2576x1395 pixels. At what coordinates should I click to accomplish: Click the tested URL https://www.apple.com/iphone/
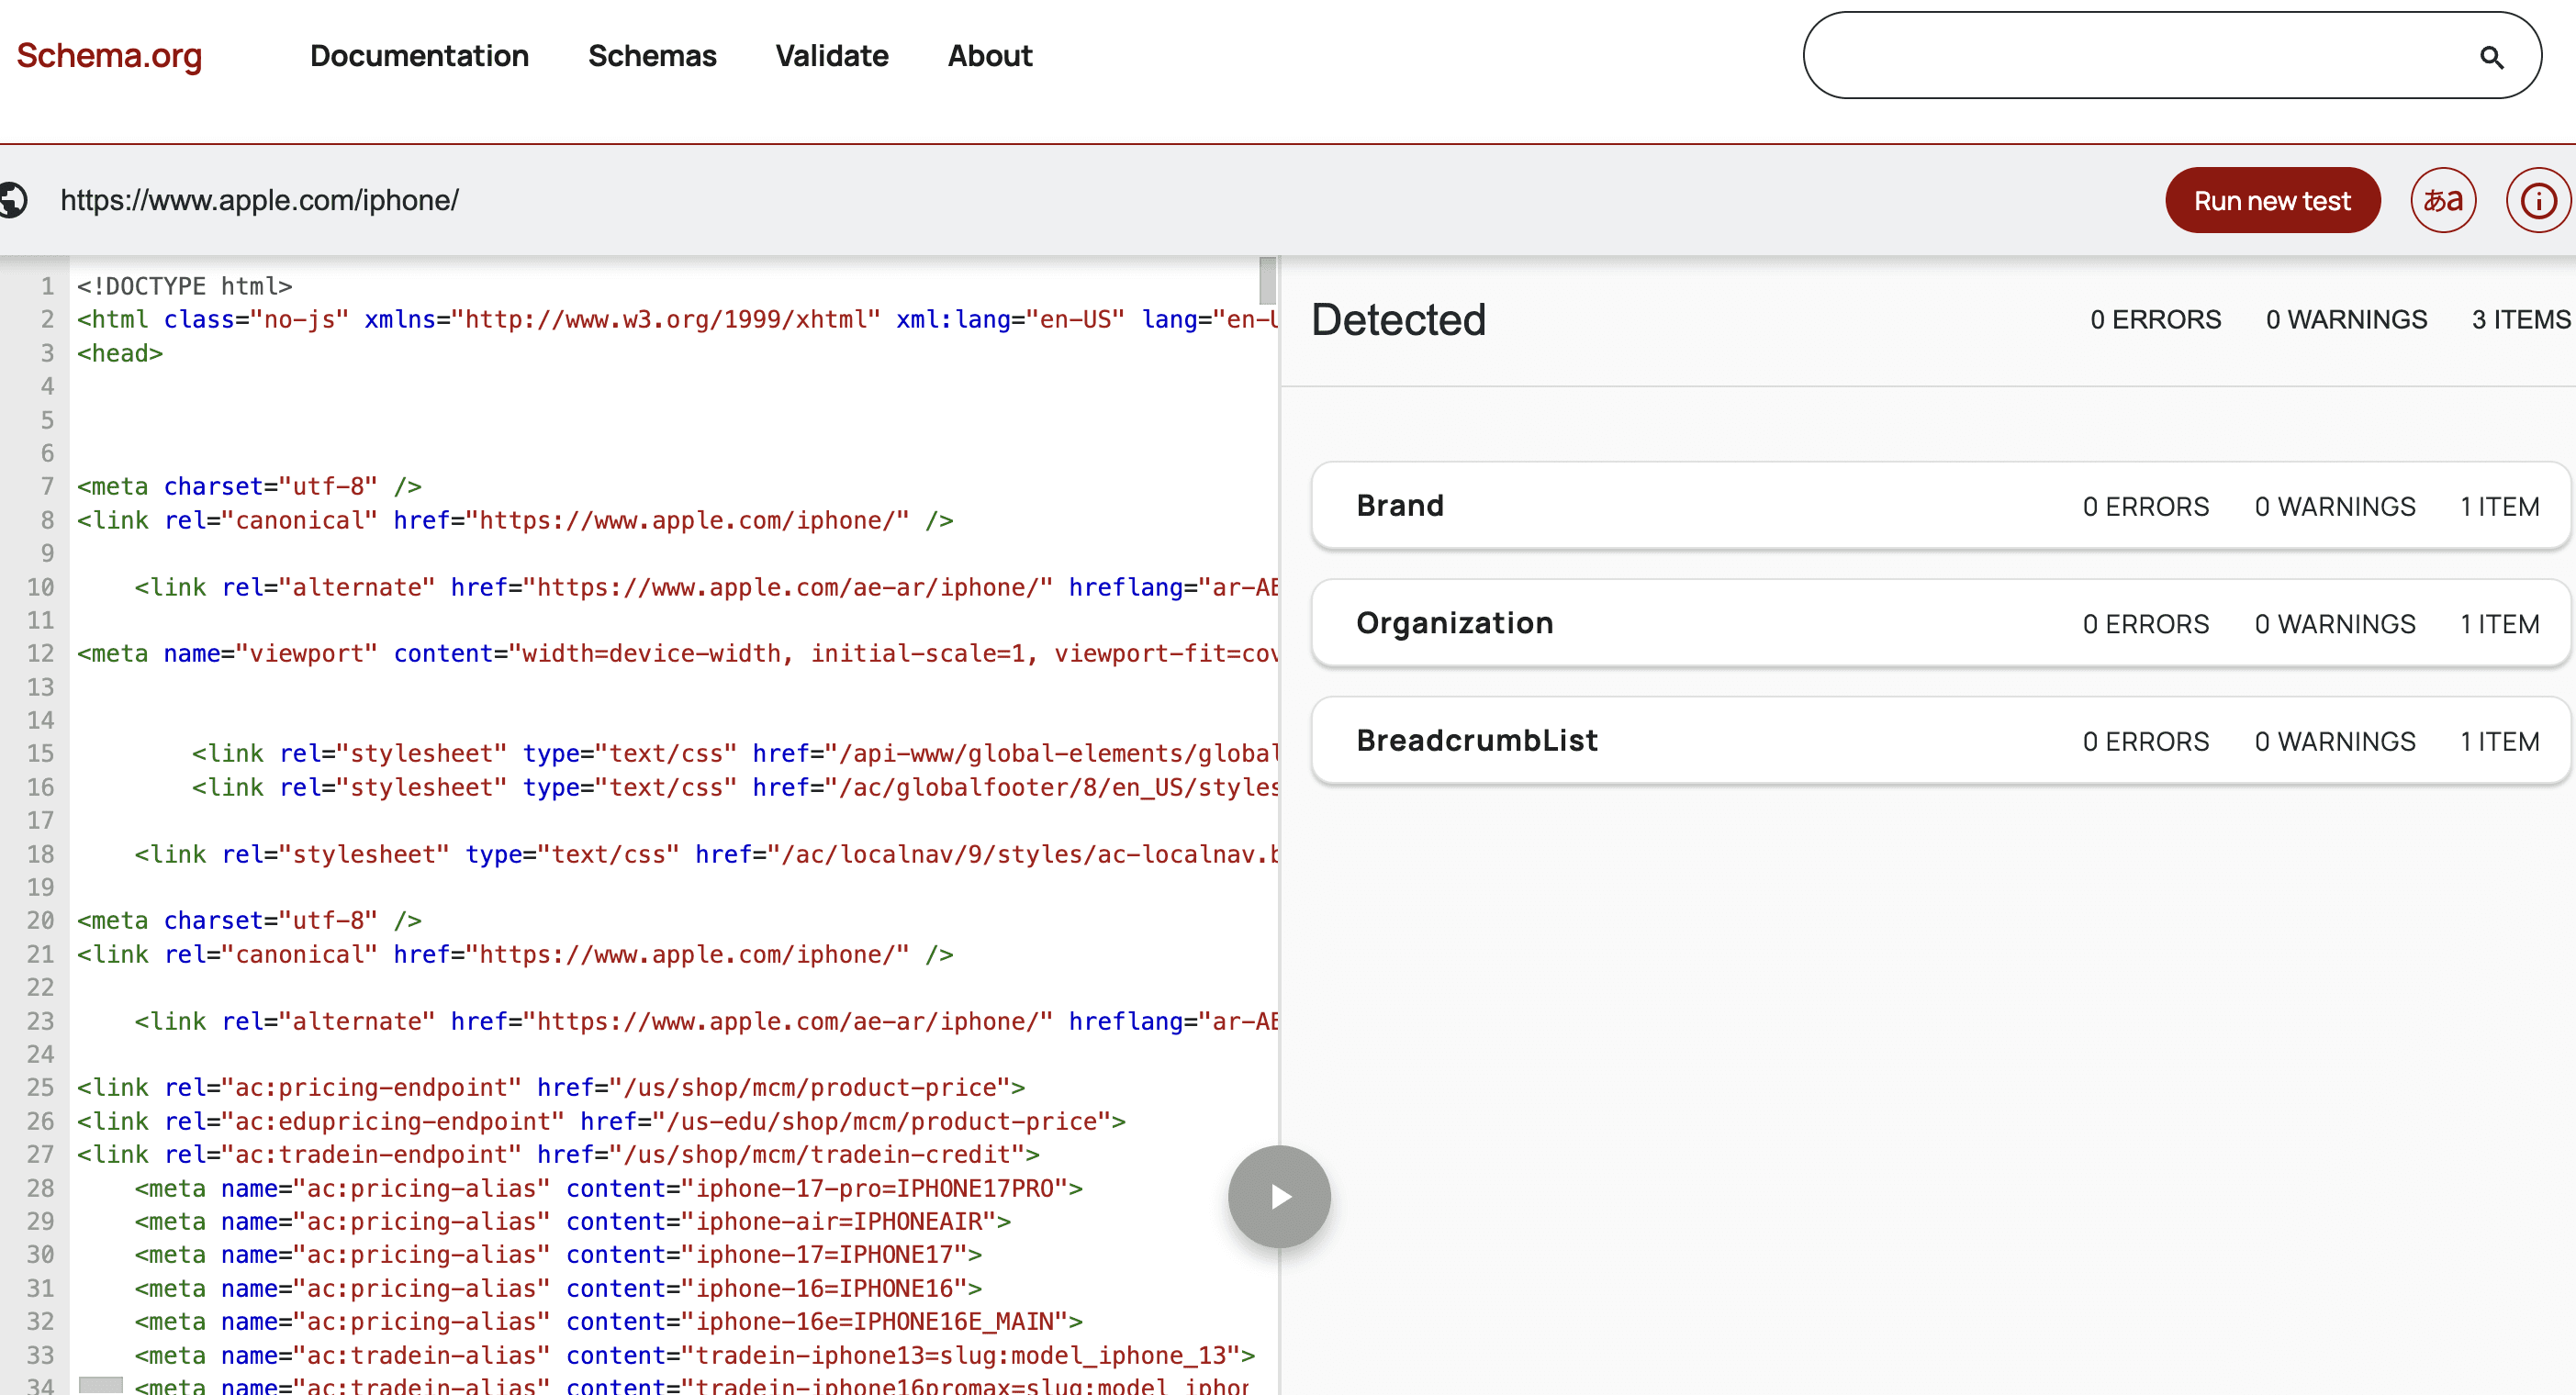tap(260, 199)
